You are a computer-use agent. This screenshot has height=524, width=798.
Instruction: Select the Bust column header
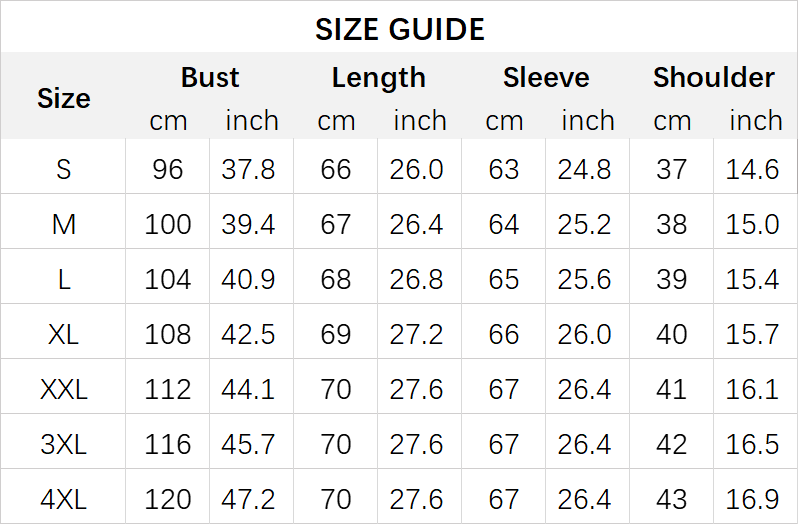click(x=210, y=78)
